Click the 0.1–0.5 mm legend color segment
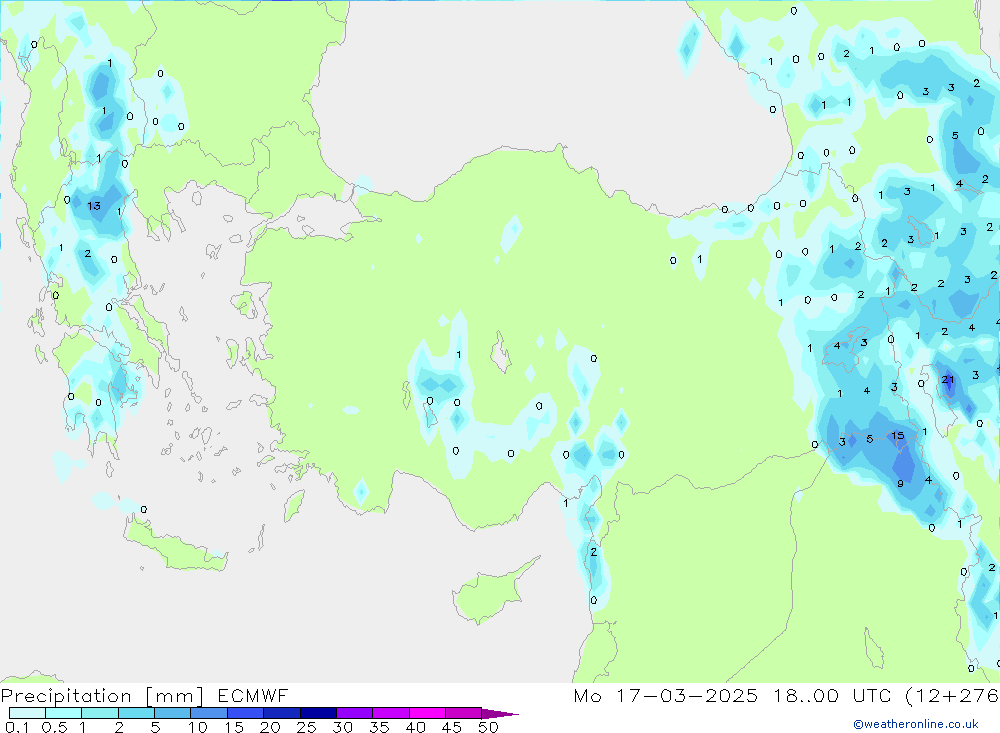This screenshot has height=733, width=1000. 27,713
